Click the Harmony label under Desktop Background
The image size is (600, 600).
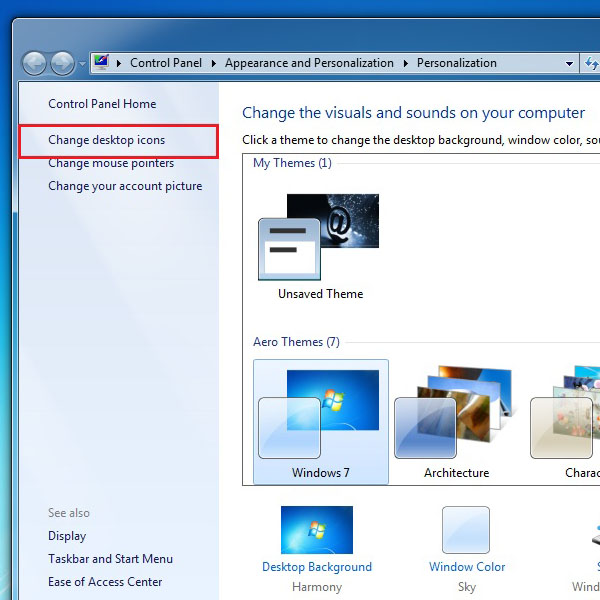pyautogui.click(x=317, y=587)
